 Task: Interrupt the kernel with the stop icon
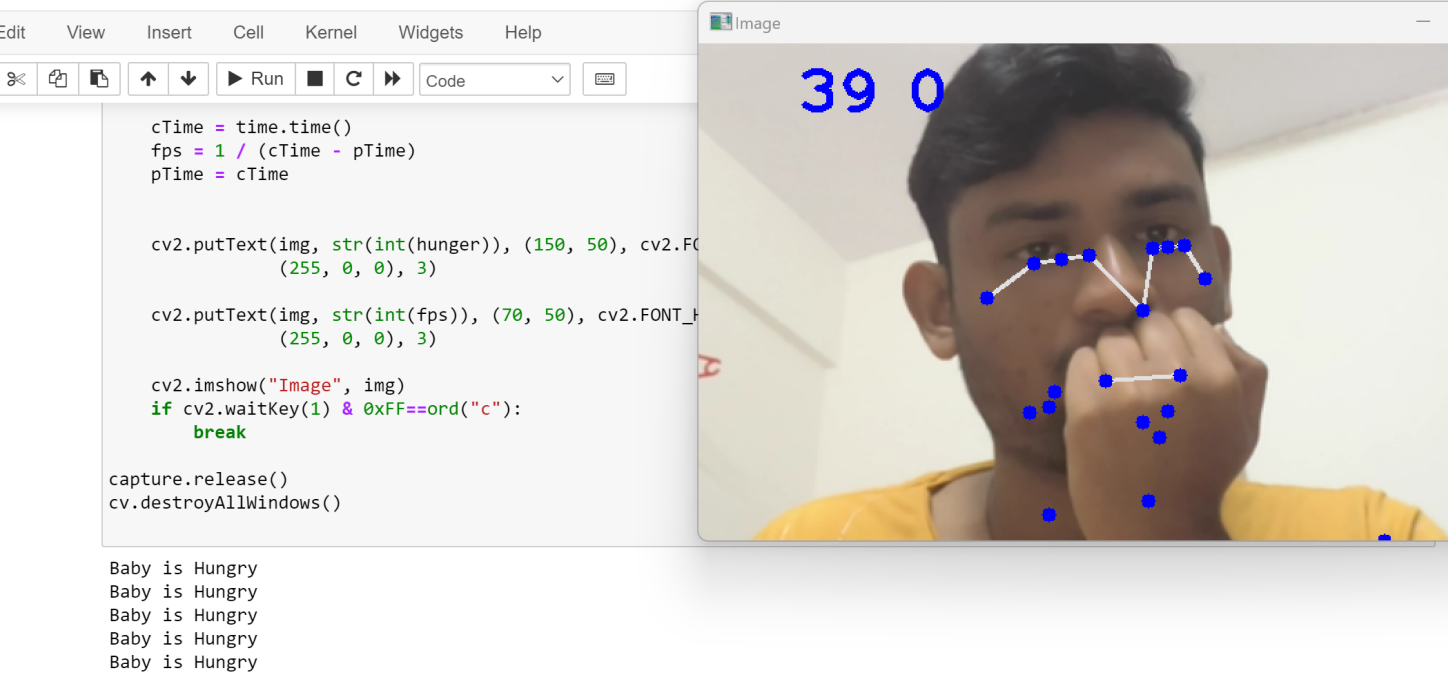coord(314,78)
